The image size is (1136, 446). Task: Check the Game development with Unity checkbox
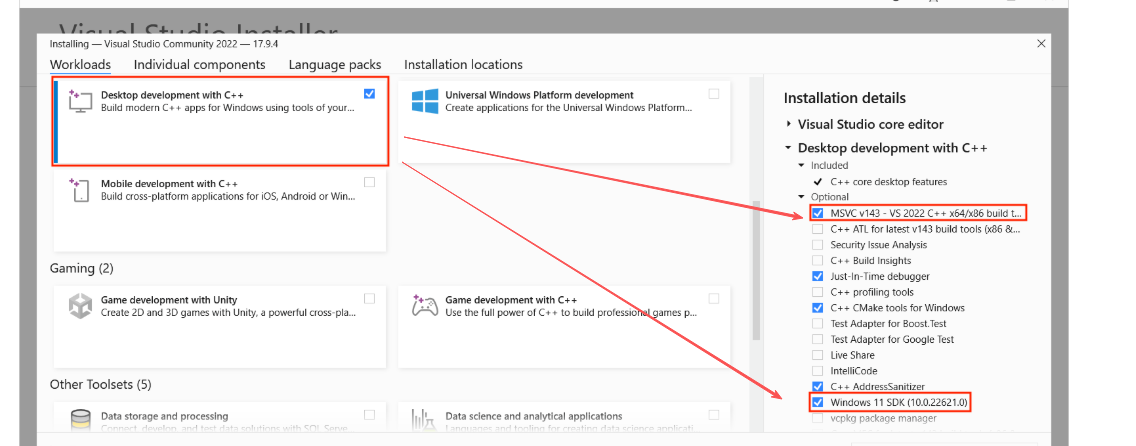(x=369, y=298)
